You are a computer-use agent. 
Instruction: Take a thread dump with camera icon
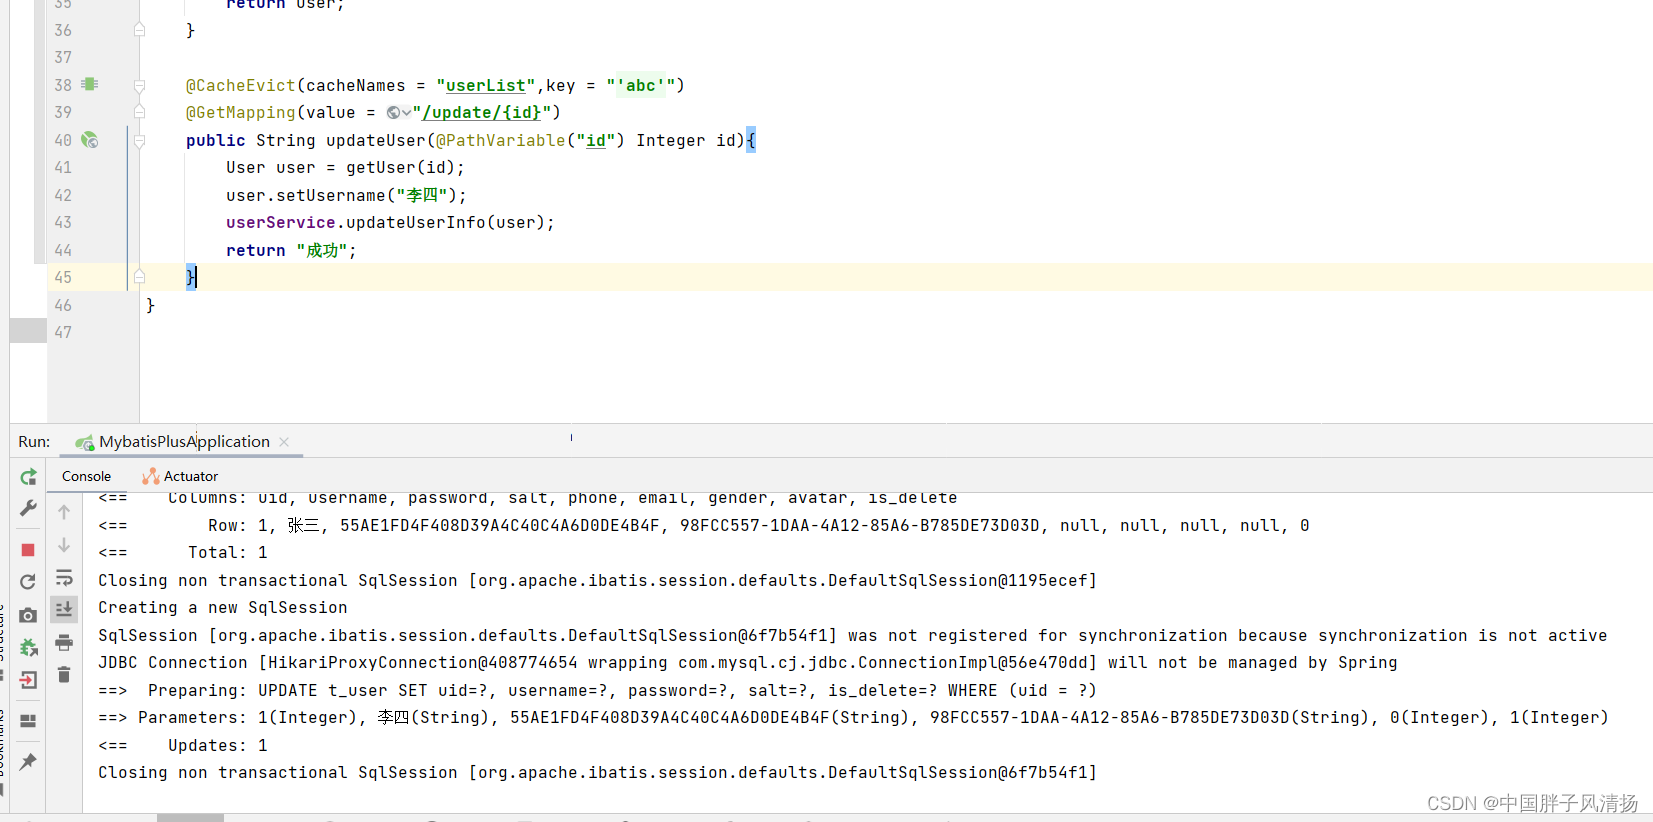[28, 615]
